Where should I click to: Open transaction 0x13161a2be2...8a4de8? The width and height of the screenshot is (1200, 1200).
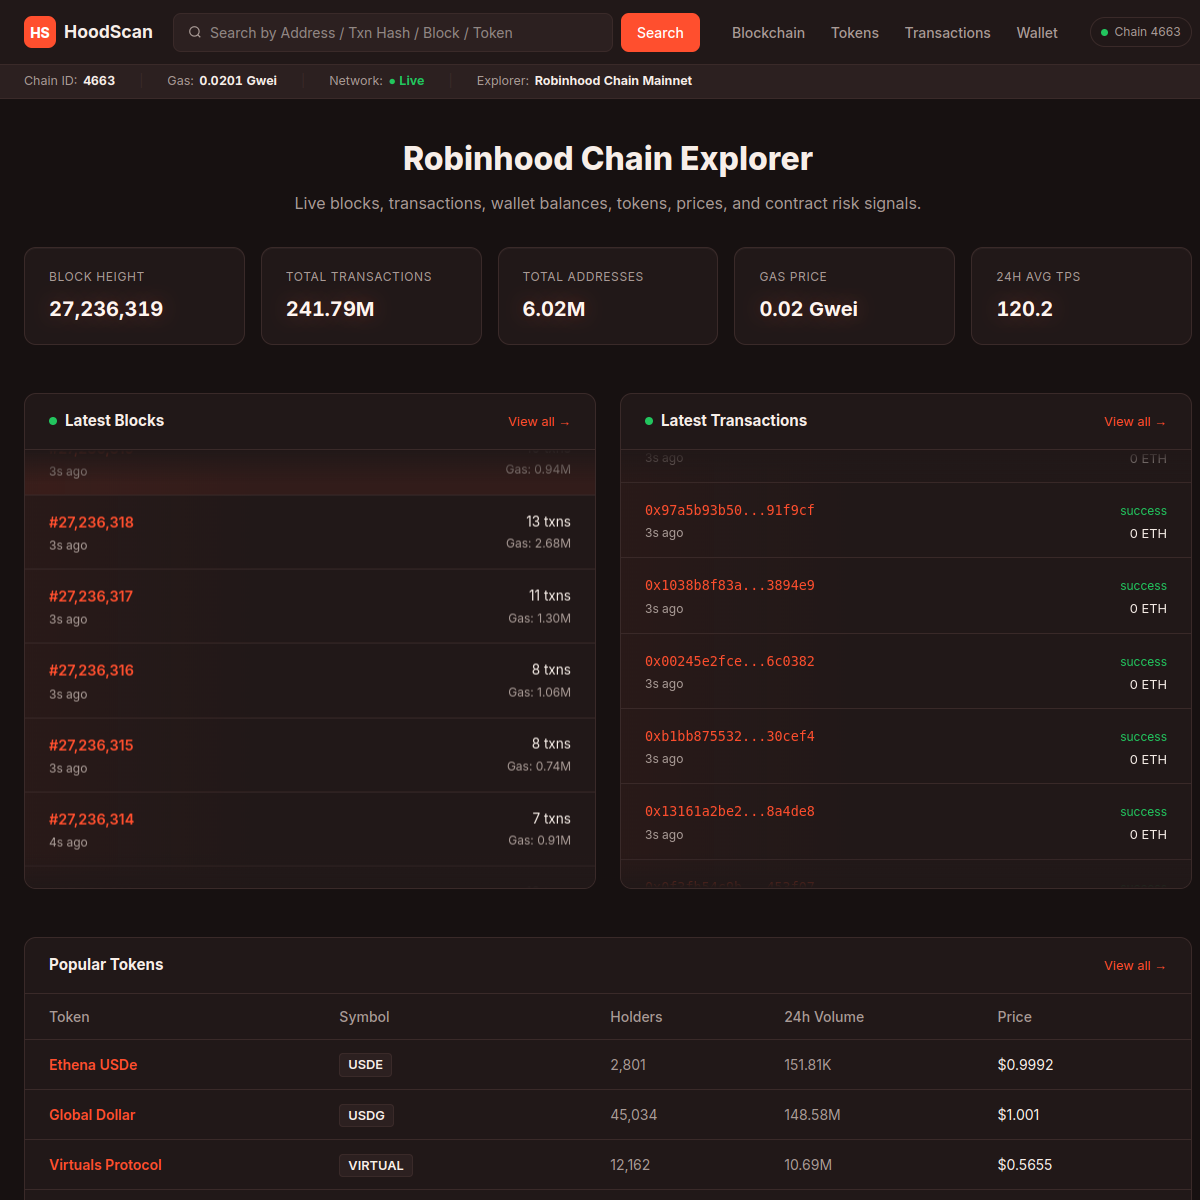tap(730, 811)
